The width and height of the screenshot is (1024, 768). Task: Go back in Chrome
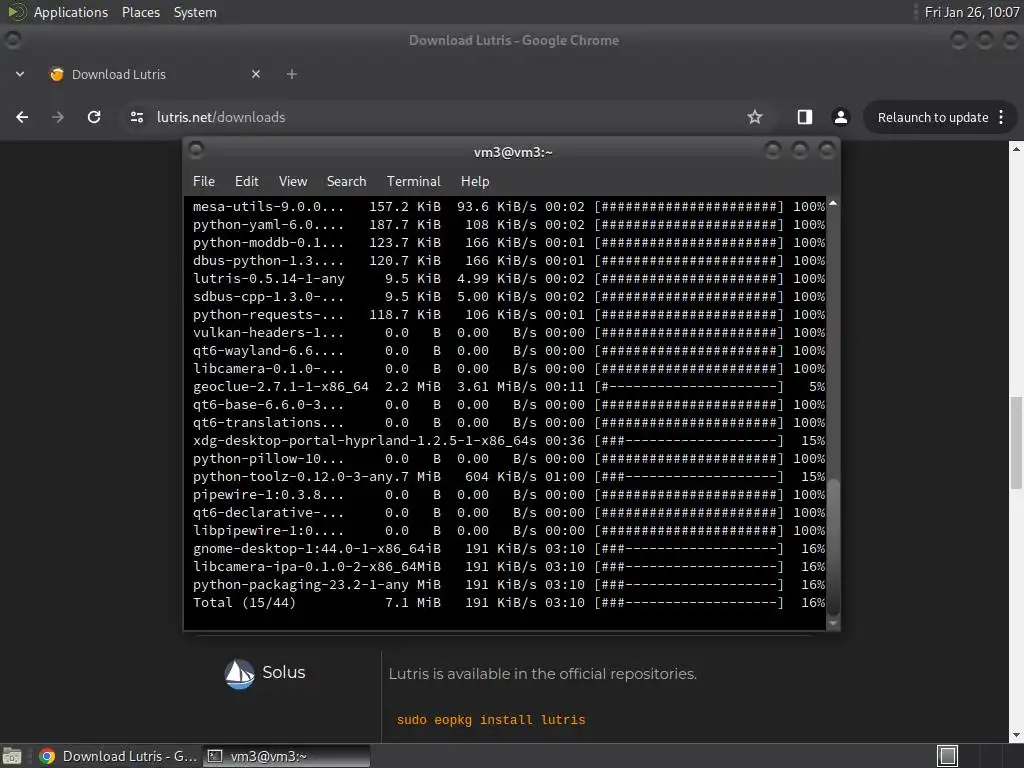pyautogui.click(x=22, y=117)
